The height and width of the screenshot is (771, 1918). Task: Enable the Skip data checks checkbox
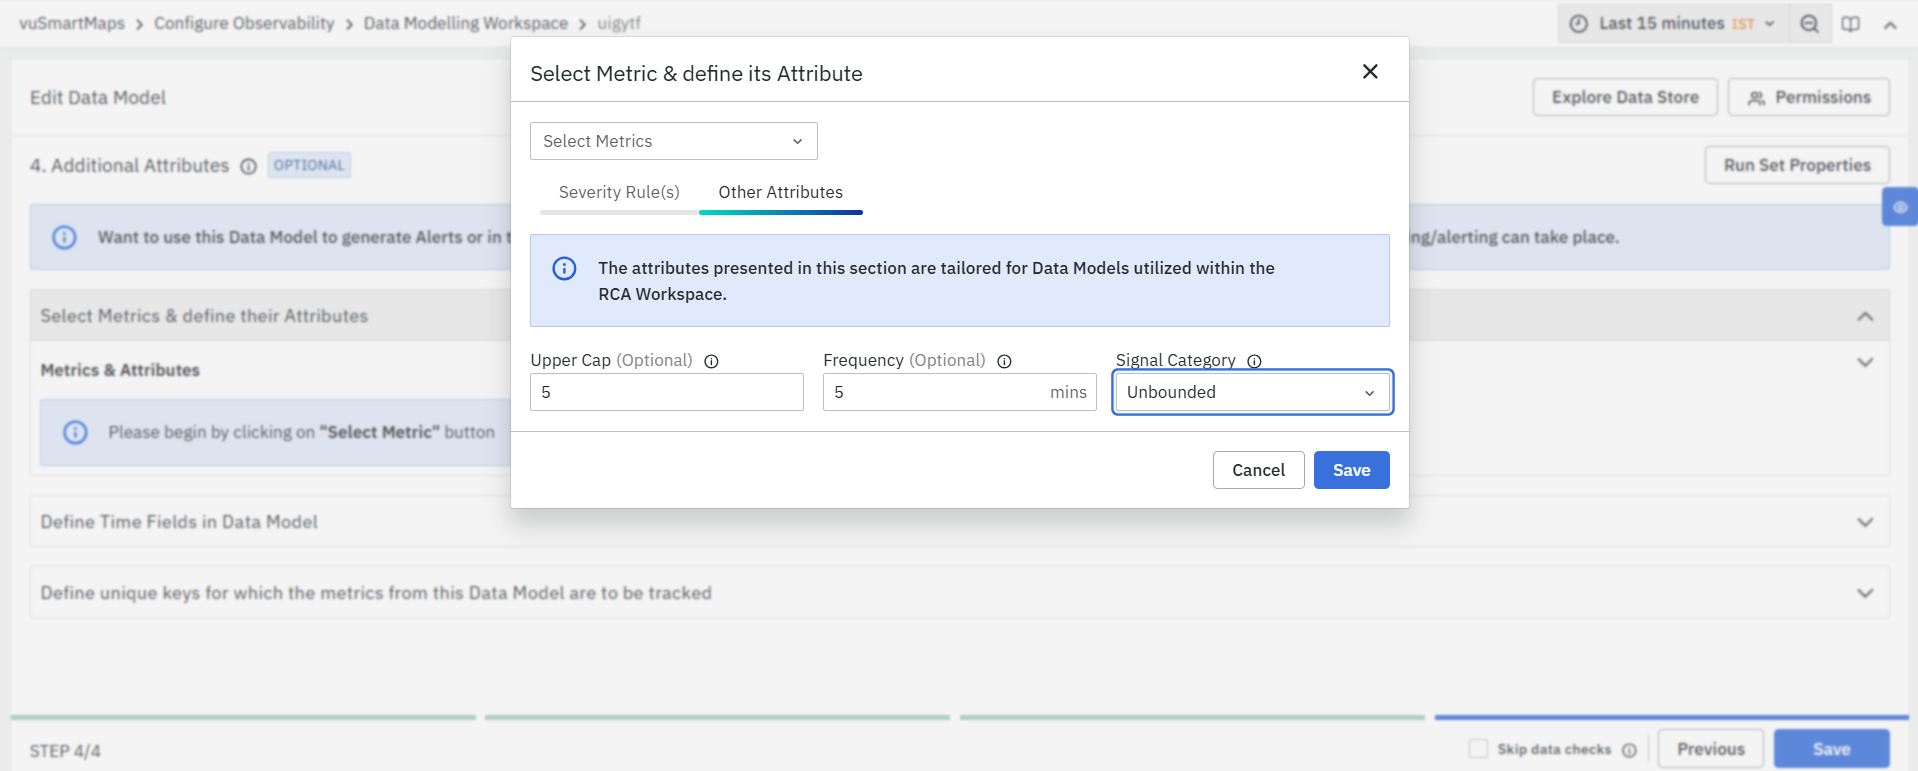(x=1478, y=749)
